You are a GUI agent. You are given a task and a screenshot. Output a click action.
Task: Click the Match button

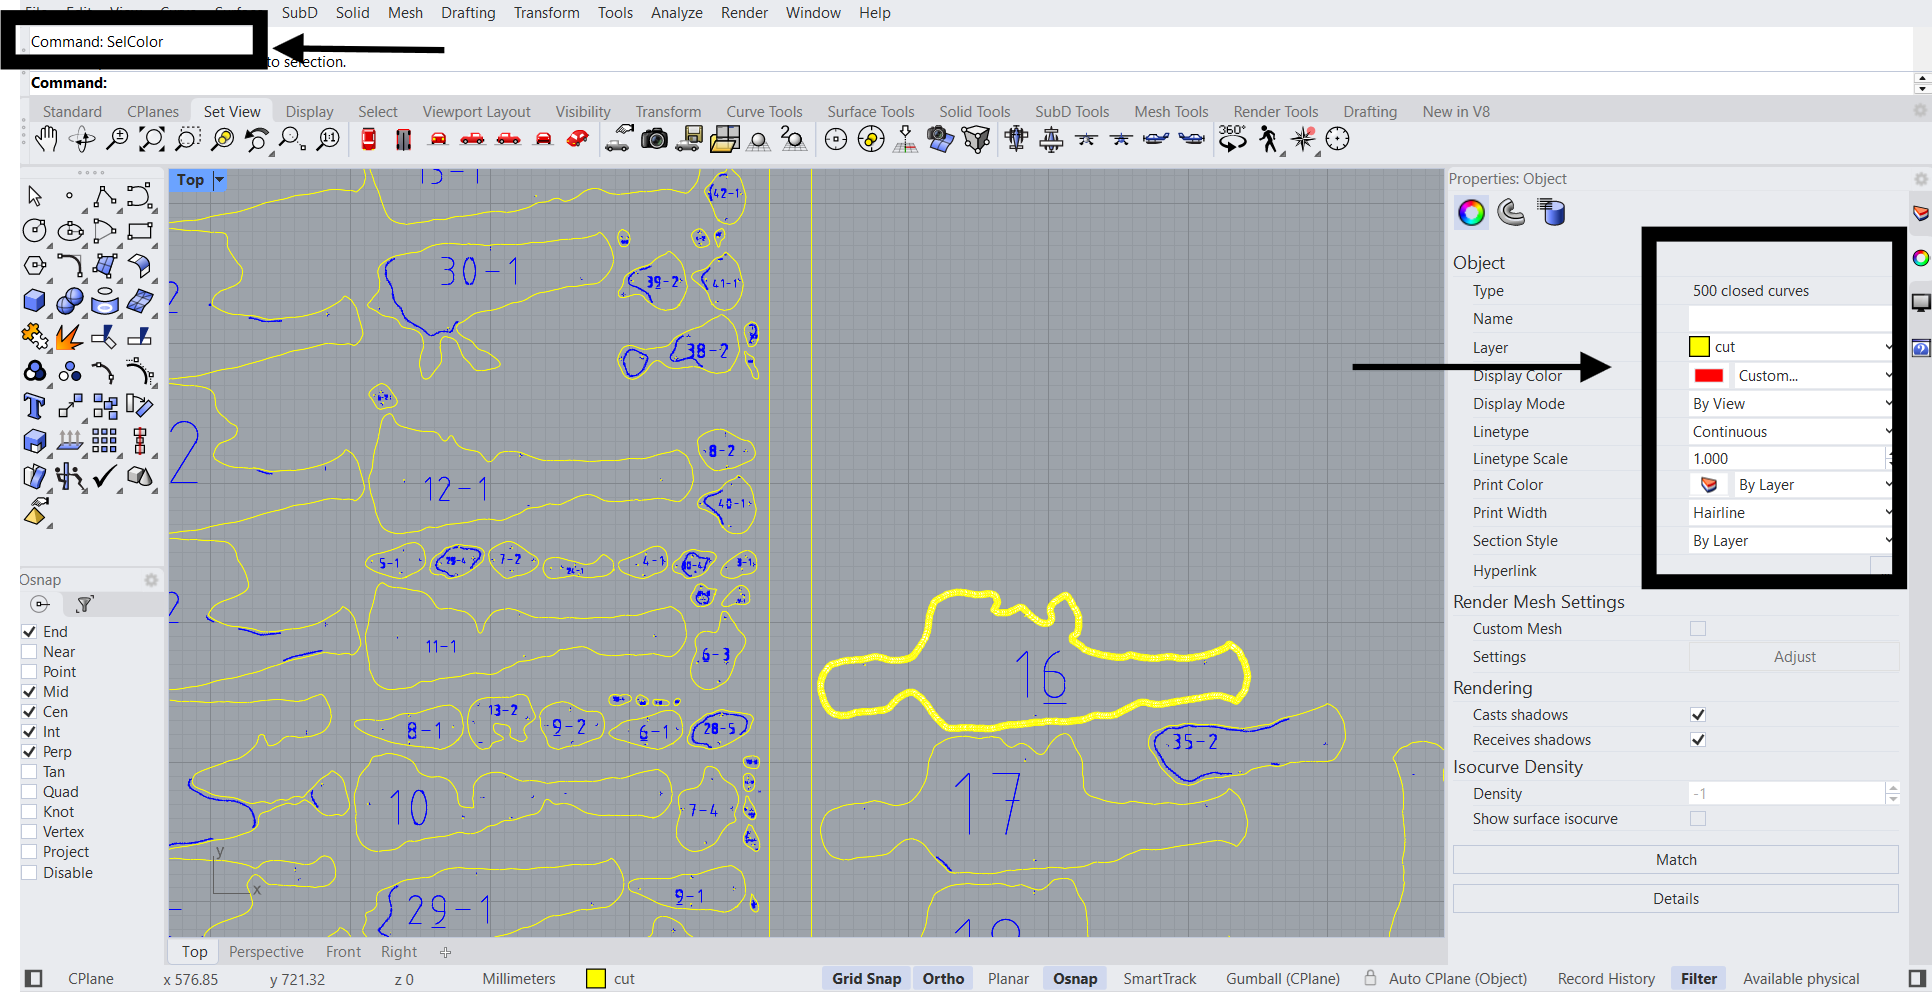pyautogui.click(x=1675, y=860)
